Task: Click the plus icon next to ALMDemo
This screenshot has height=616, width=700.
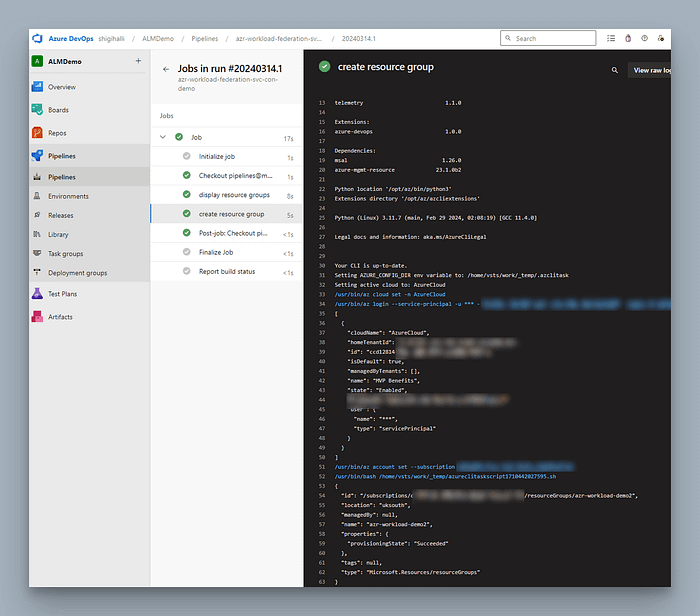Action: pos(138,61)
